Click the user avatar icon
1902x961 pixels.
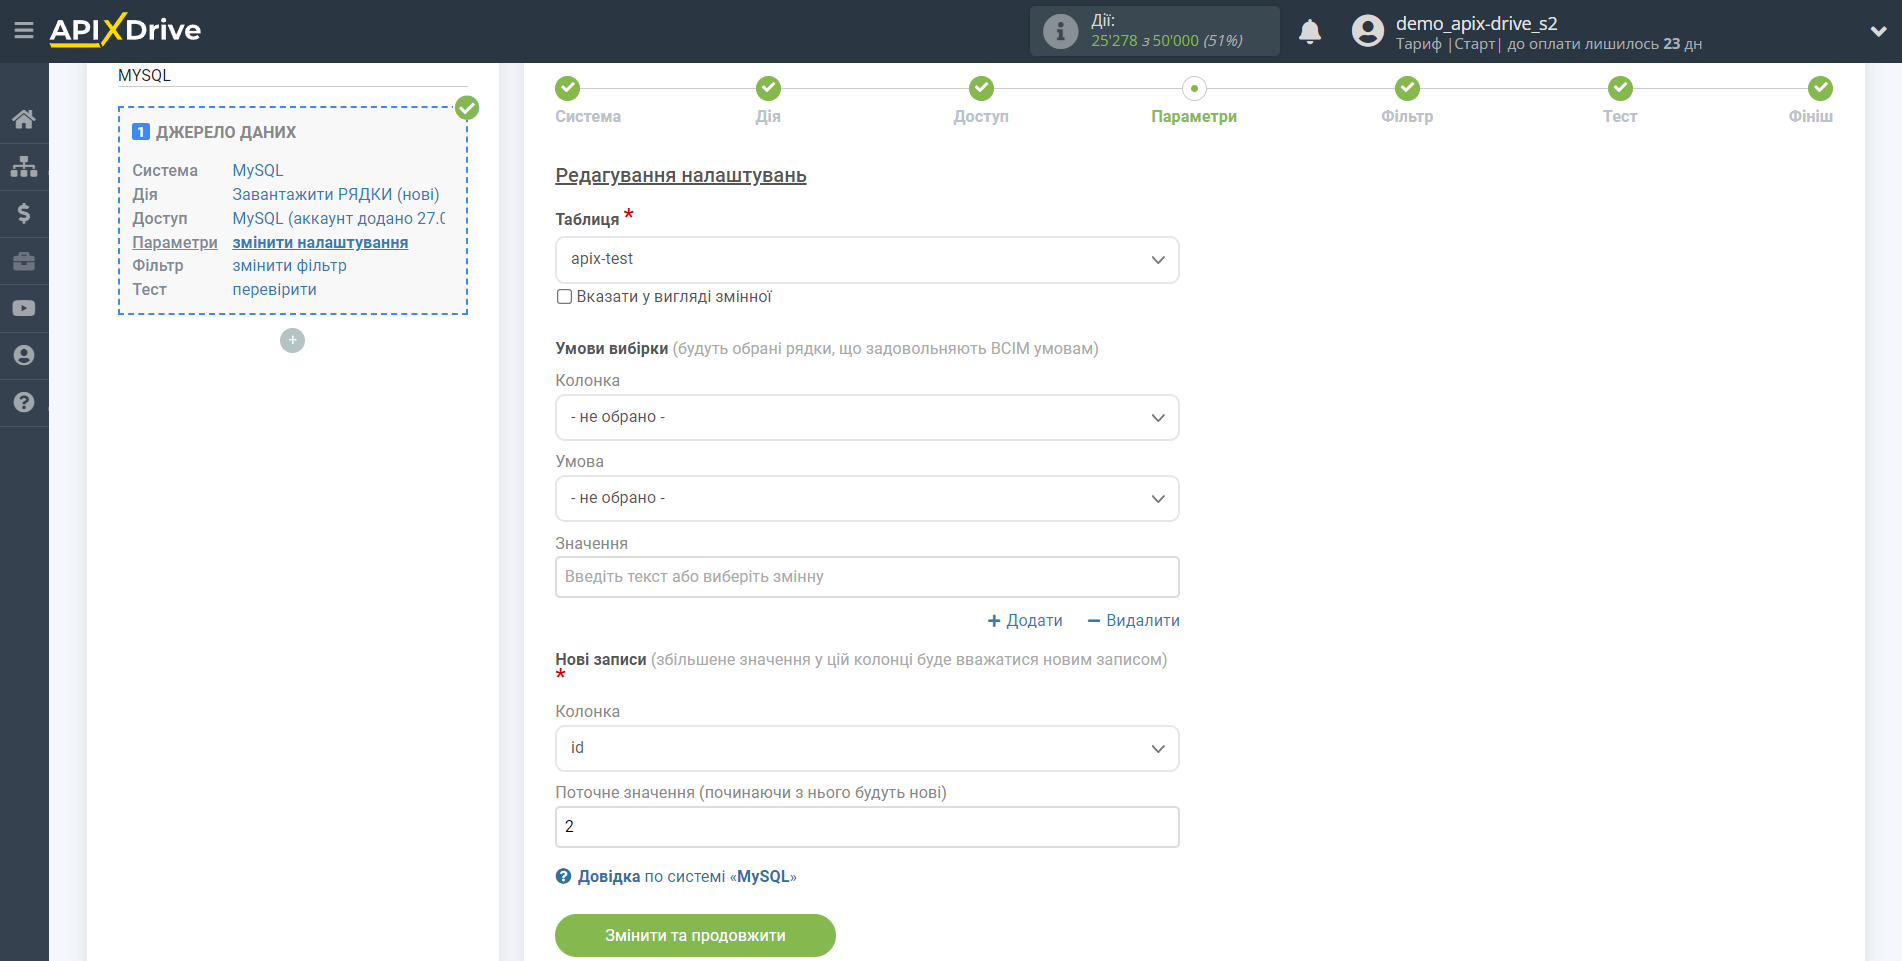(1367, 31)
